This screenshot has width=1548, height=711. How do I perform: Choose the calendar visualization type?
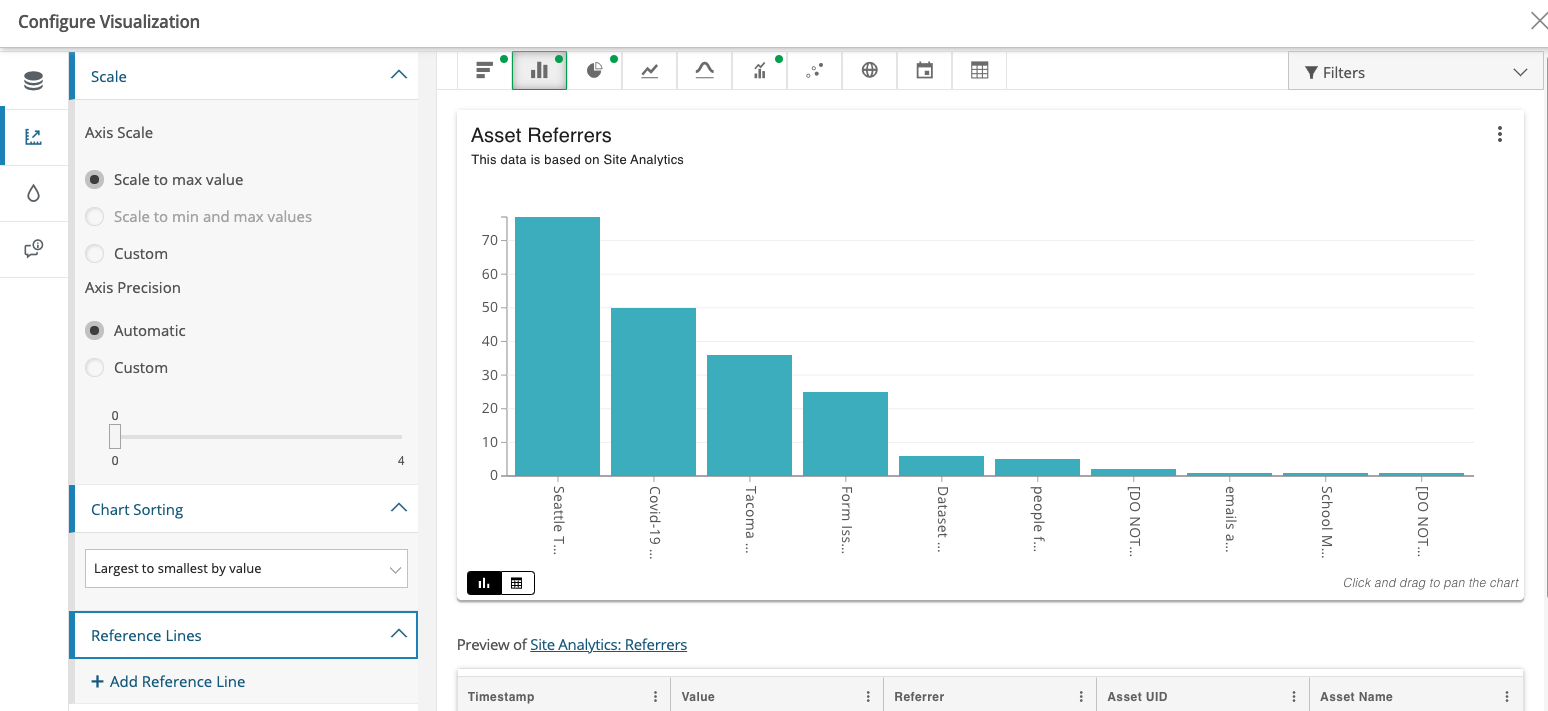point(925,71)
